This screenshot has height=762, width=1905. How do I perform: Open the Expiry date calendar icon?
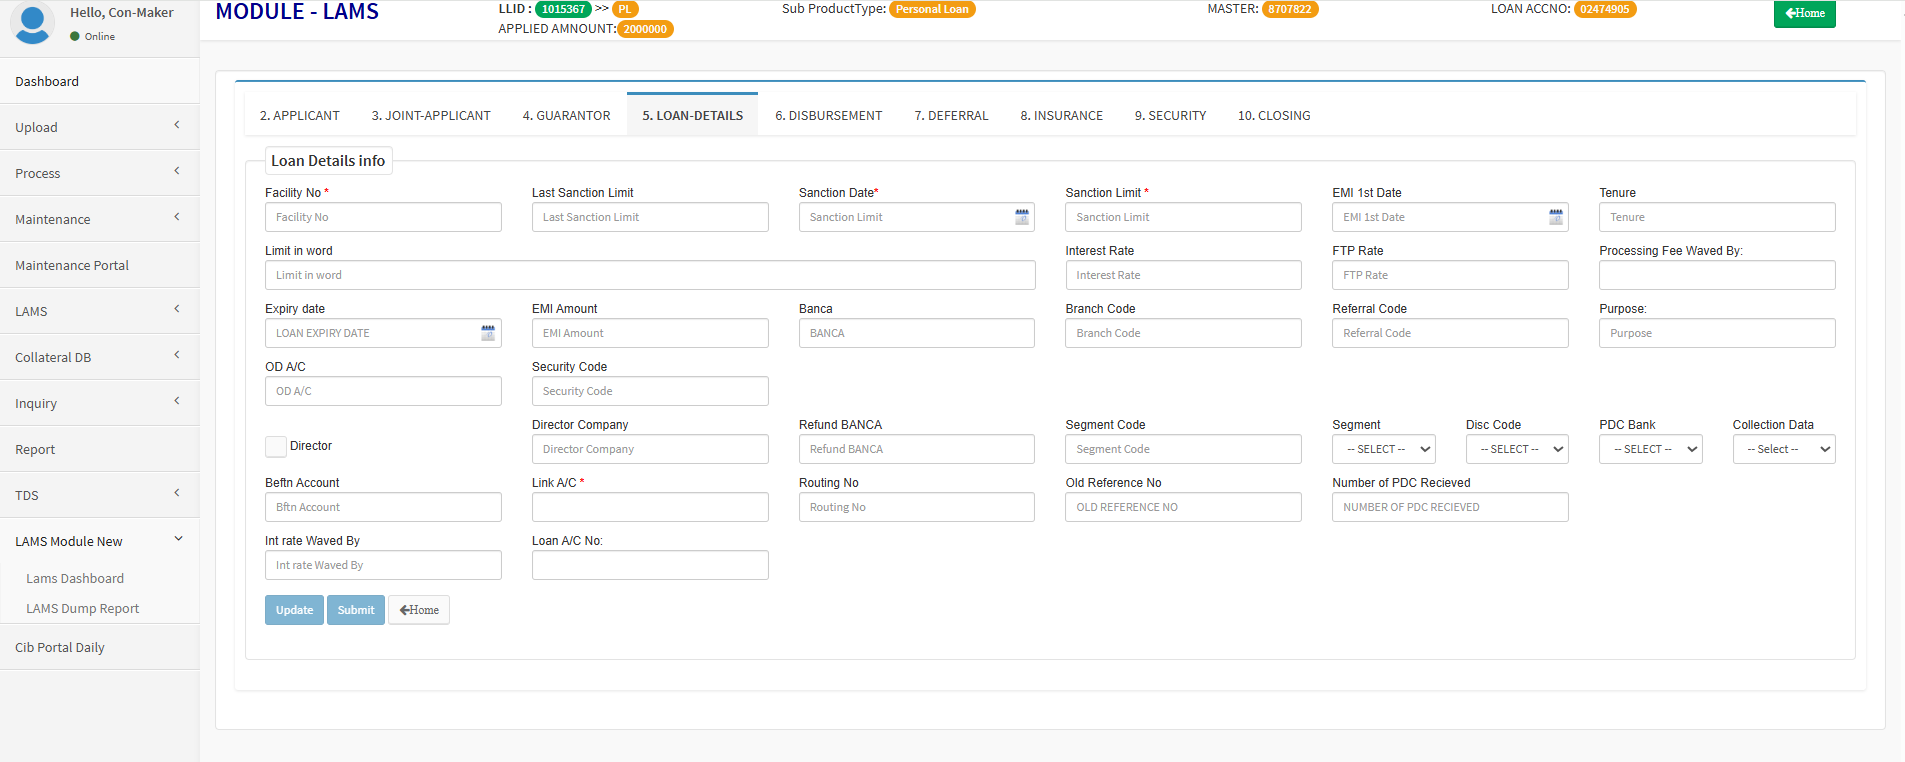click(487, 333)
